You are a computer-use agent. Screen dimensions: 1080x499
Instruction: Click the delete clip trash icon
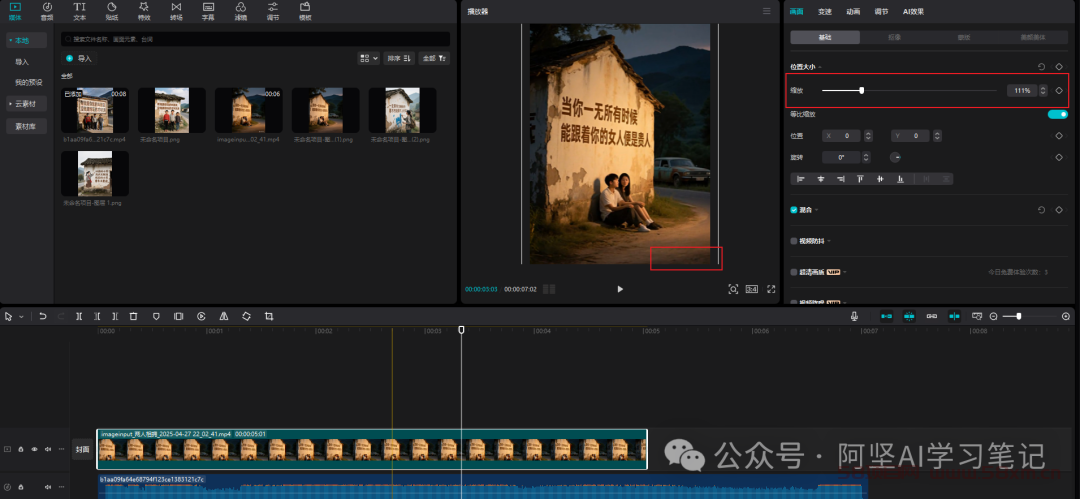(x=133, y=316)
